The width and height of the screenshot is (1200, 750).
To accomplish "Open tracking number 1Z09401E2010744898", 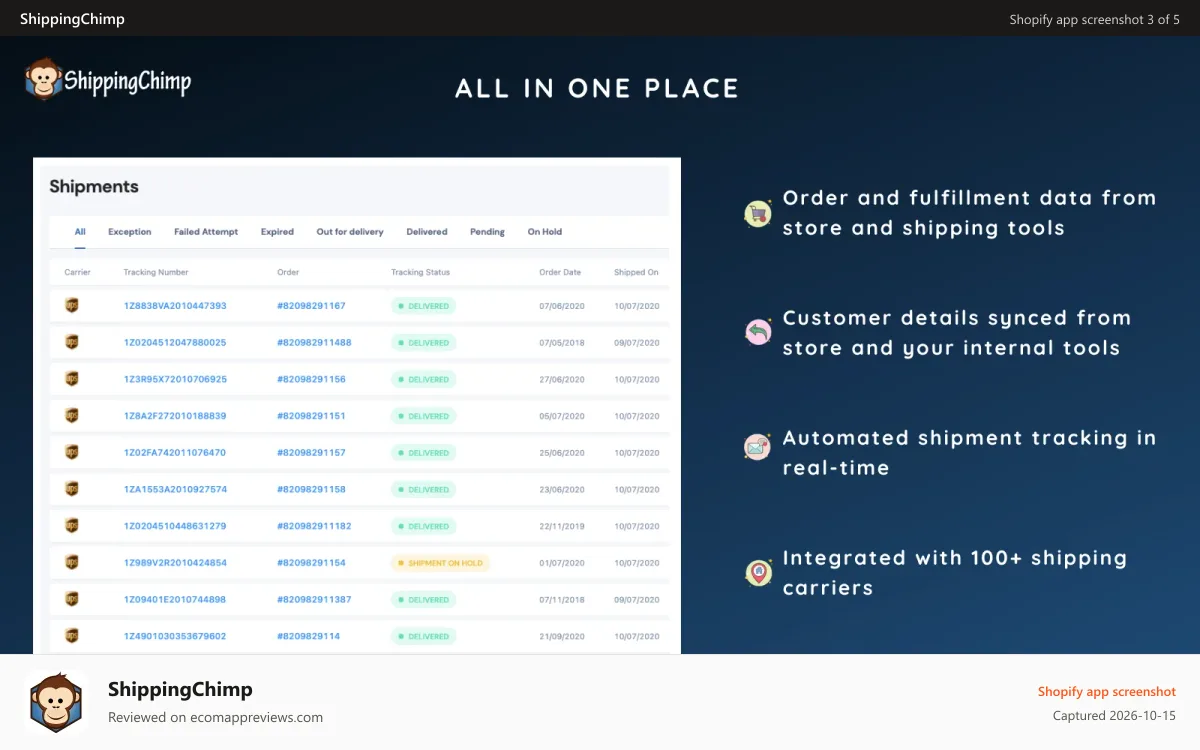I will click(175, 600).
